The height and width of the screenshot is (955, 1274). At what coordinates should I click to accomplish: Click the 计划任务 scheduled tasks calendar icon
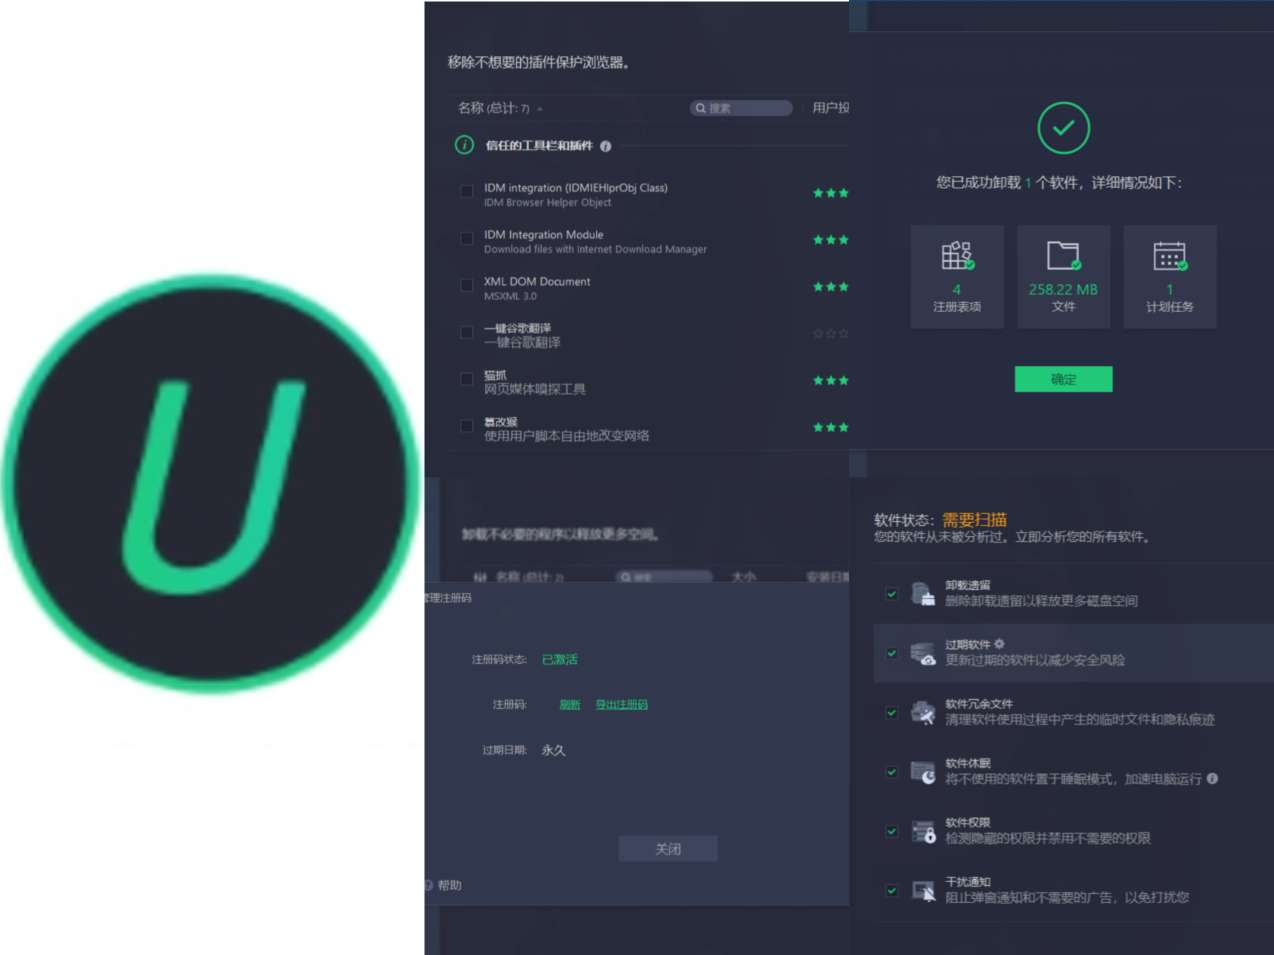click(1170, 256)
